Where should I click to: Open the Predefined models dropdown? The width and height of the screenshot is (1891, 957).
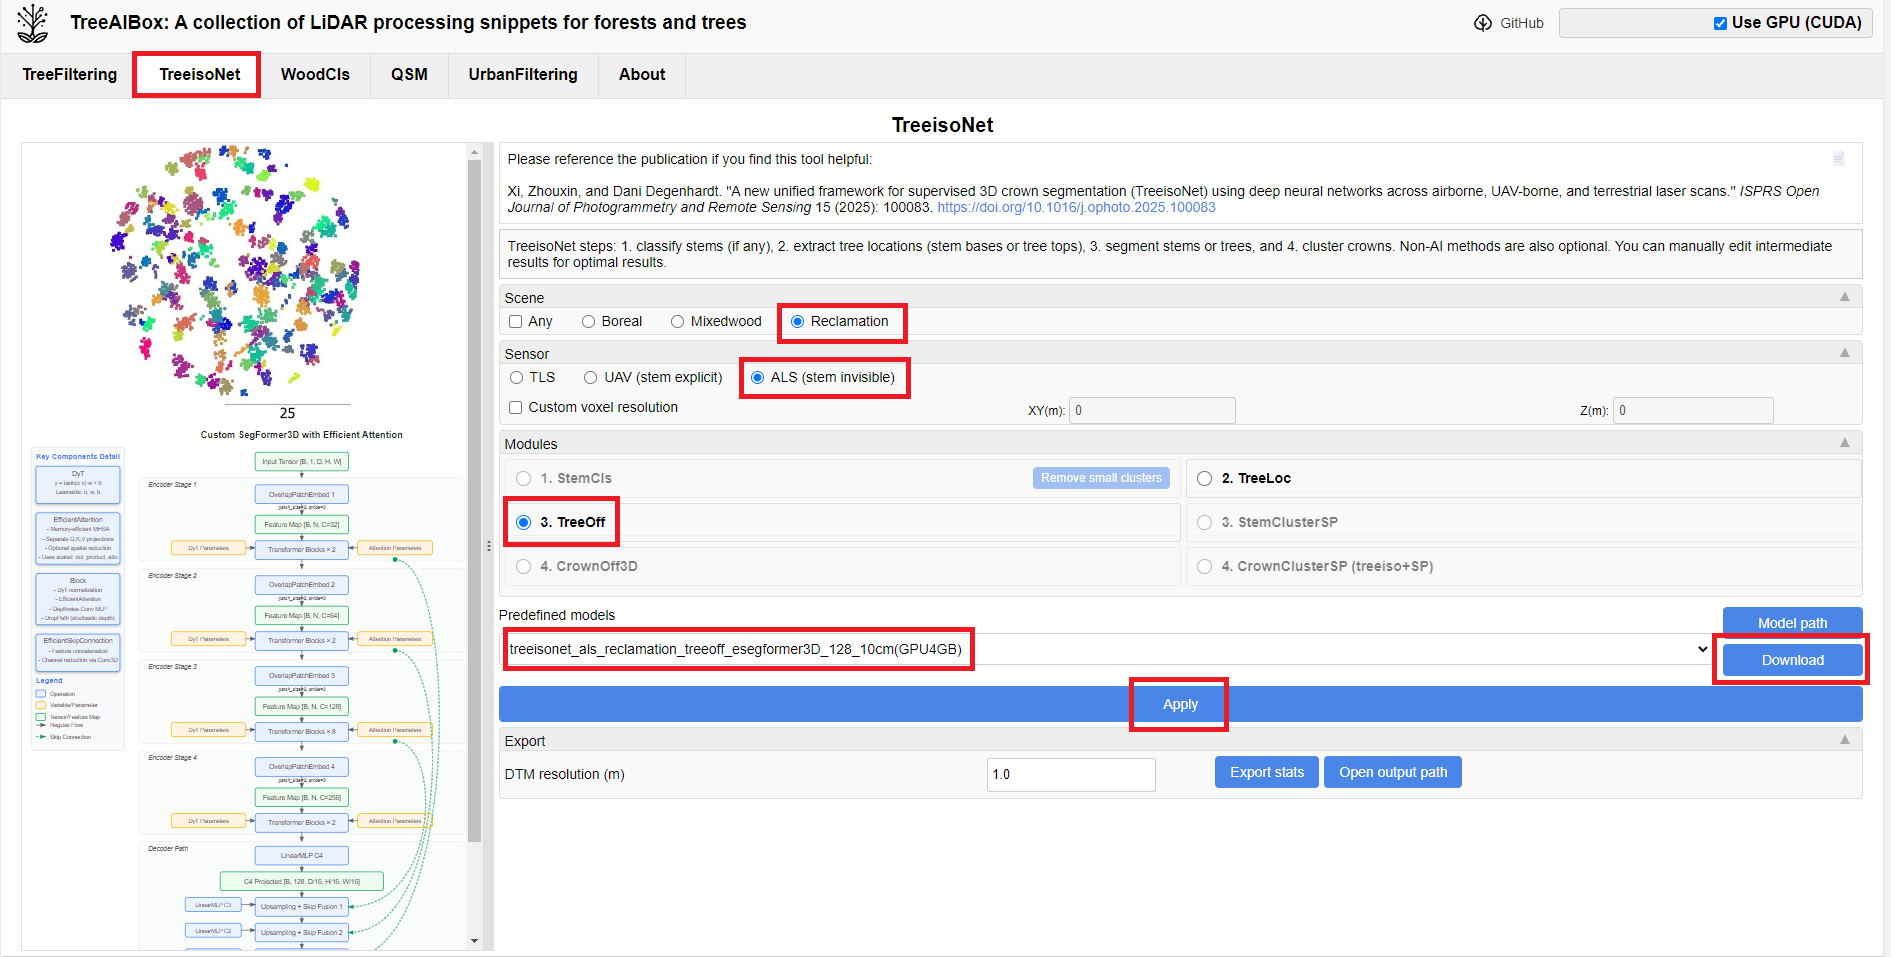point(1106,649)
